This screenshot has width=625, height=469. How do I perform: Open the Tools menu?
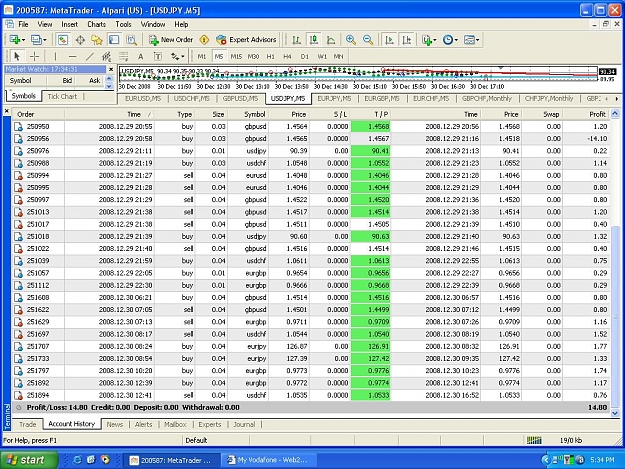pyautogui.click(x=123, y=24)
